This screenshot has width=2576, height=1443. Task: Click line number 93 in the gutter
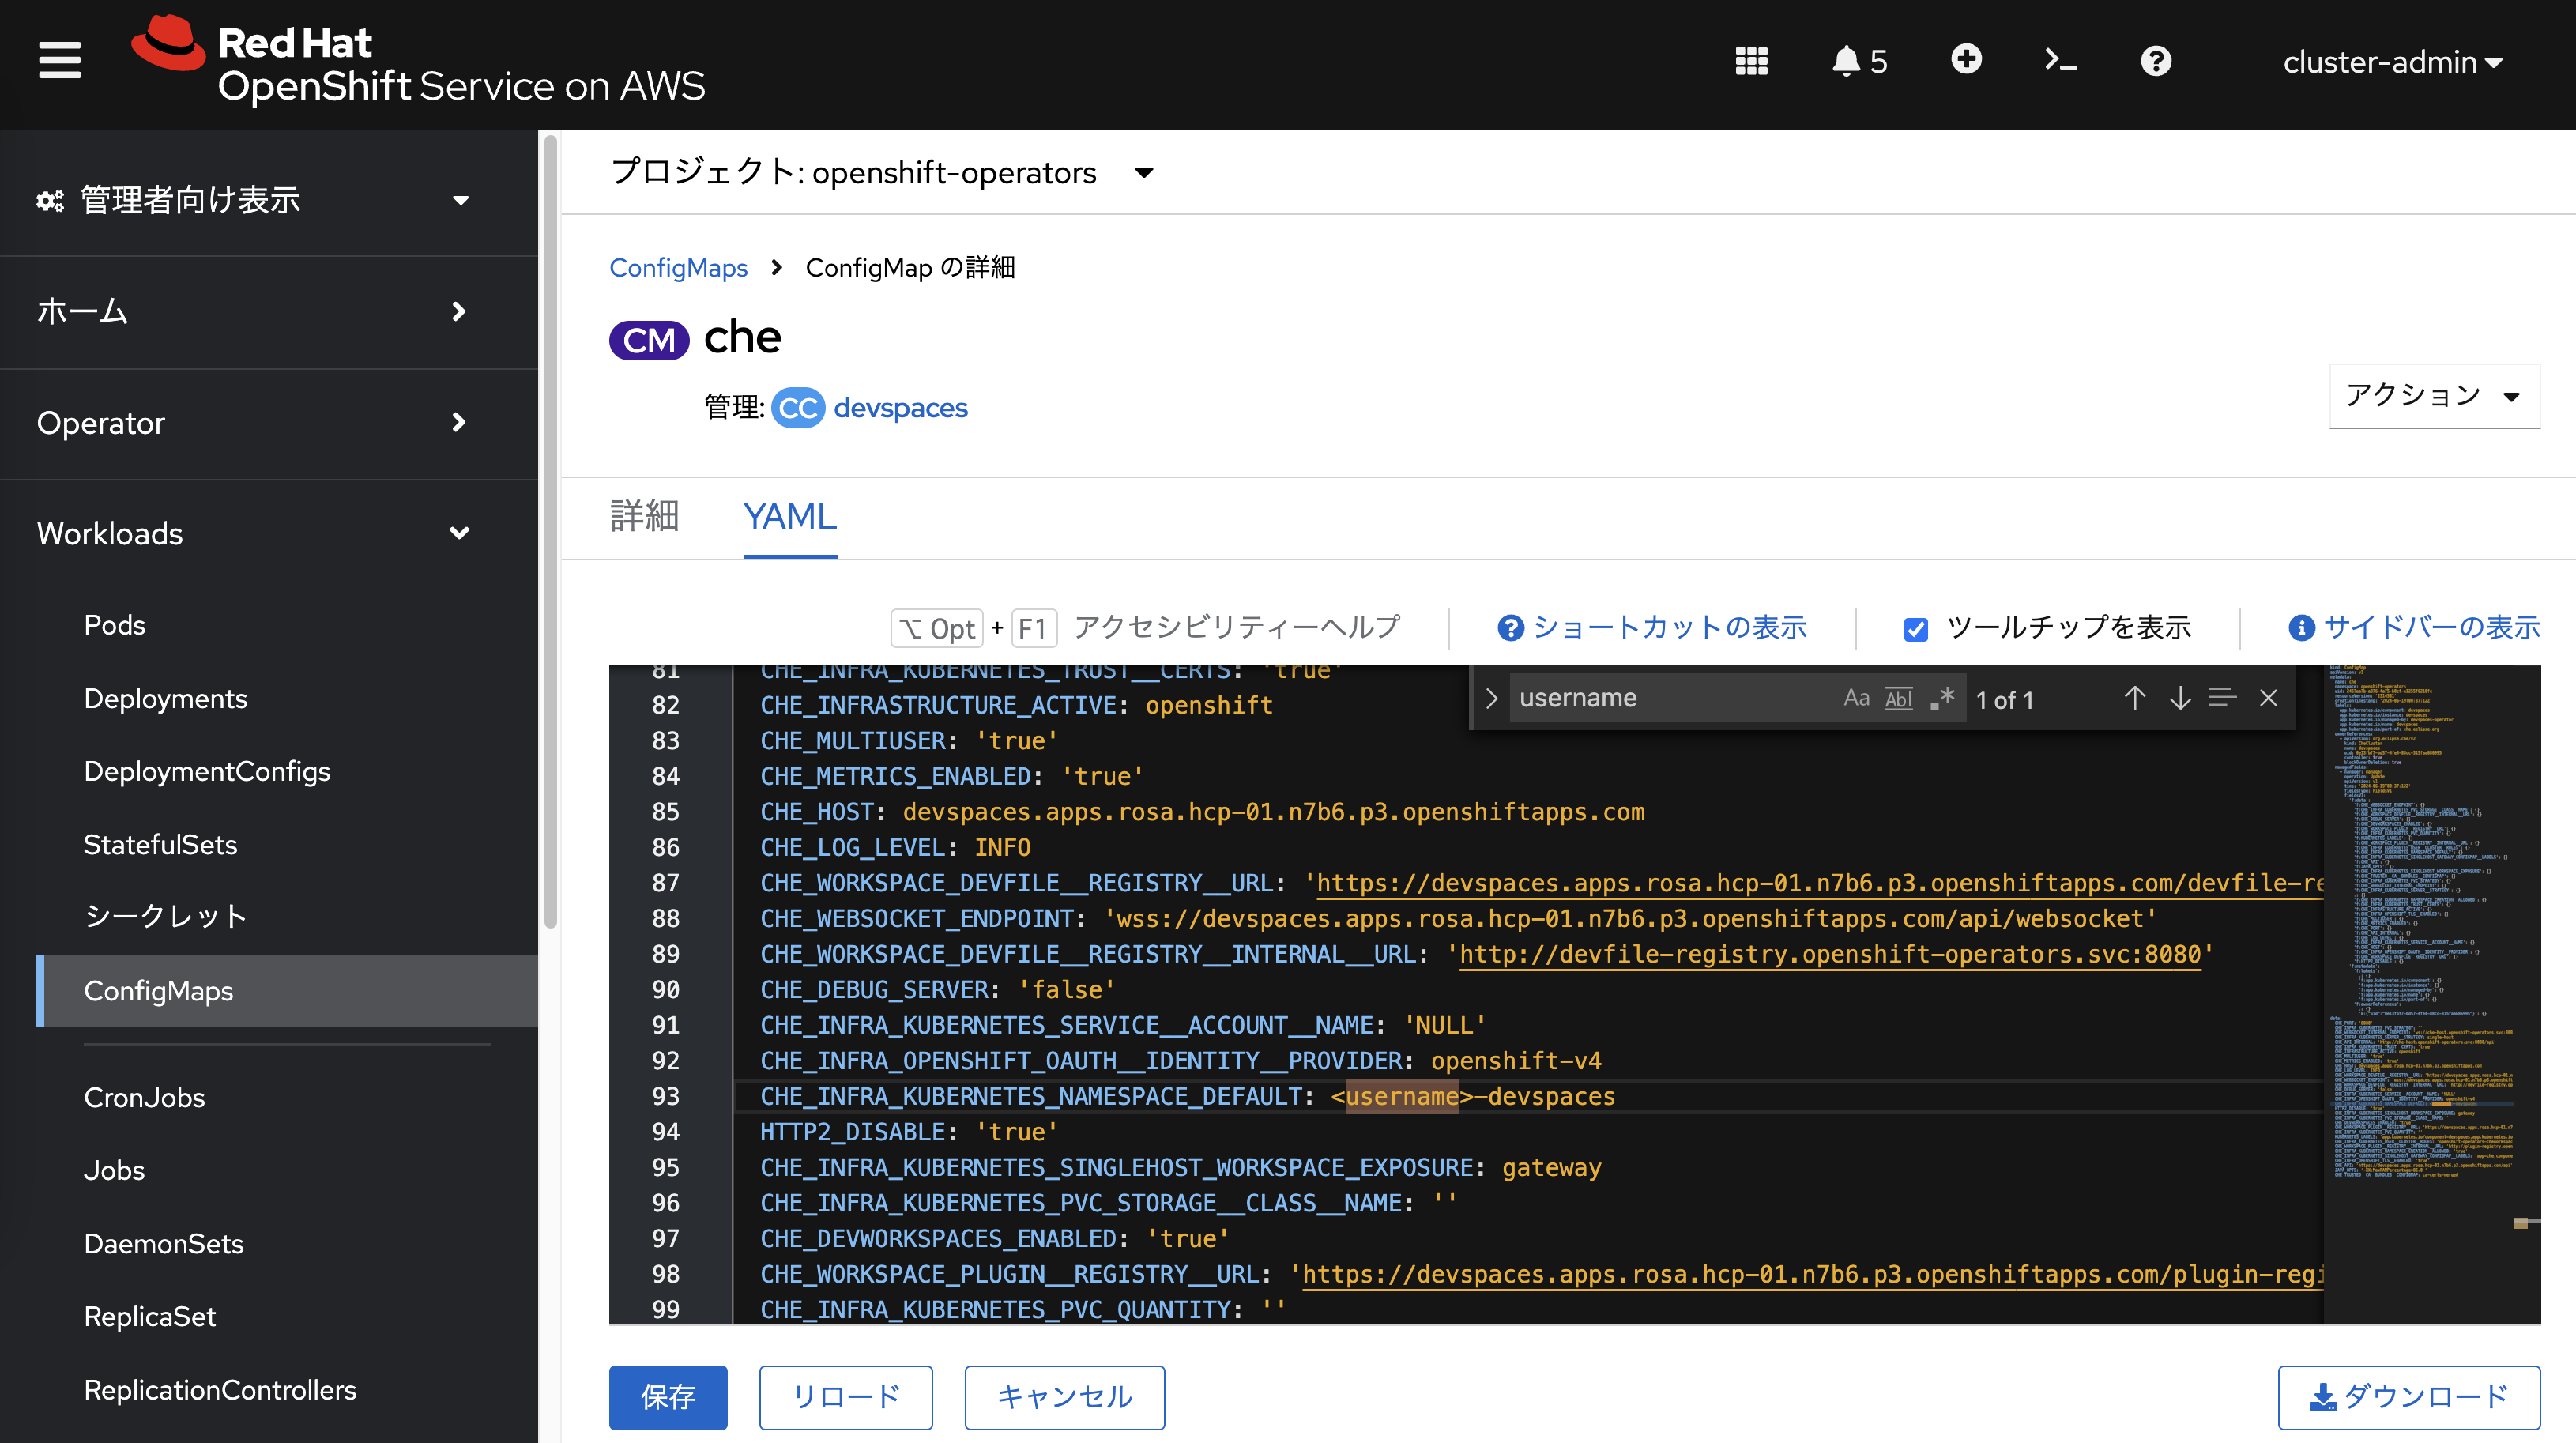tap(666, 1096)
